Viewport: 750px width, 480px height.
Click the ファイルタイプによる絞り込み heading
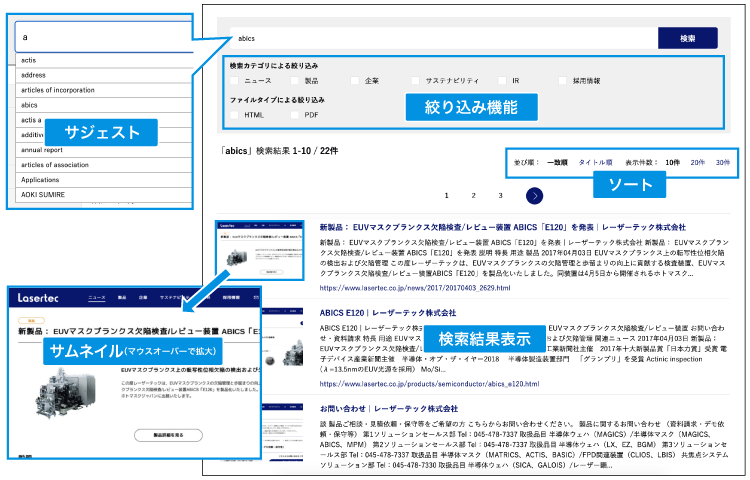point(277,100)
